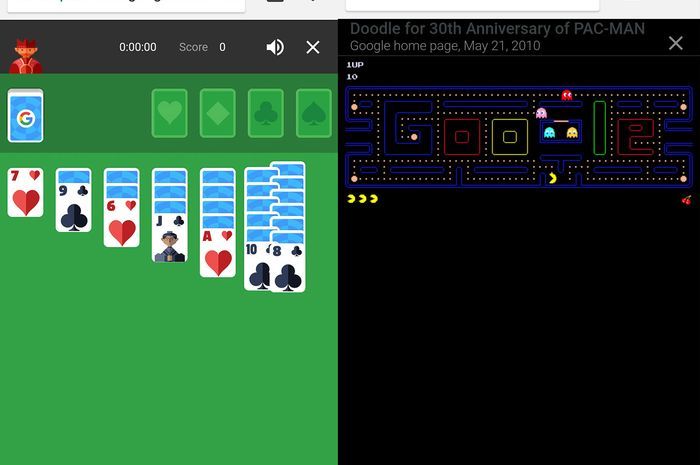Select the clubs foundation slot

(x=266, y=113)
